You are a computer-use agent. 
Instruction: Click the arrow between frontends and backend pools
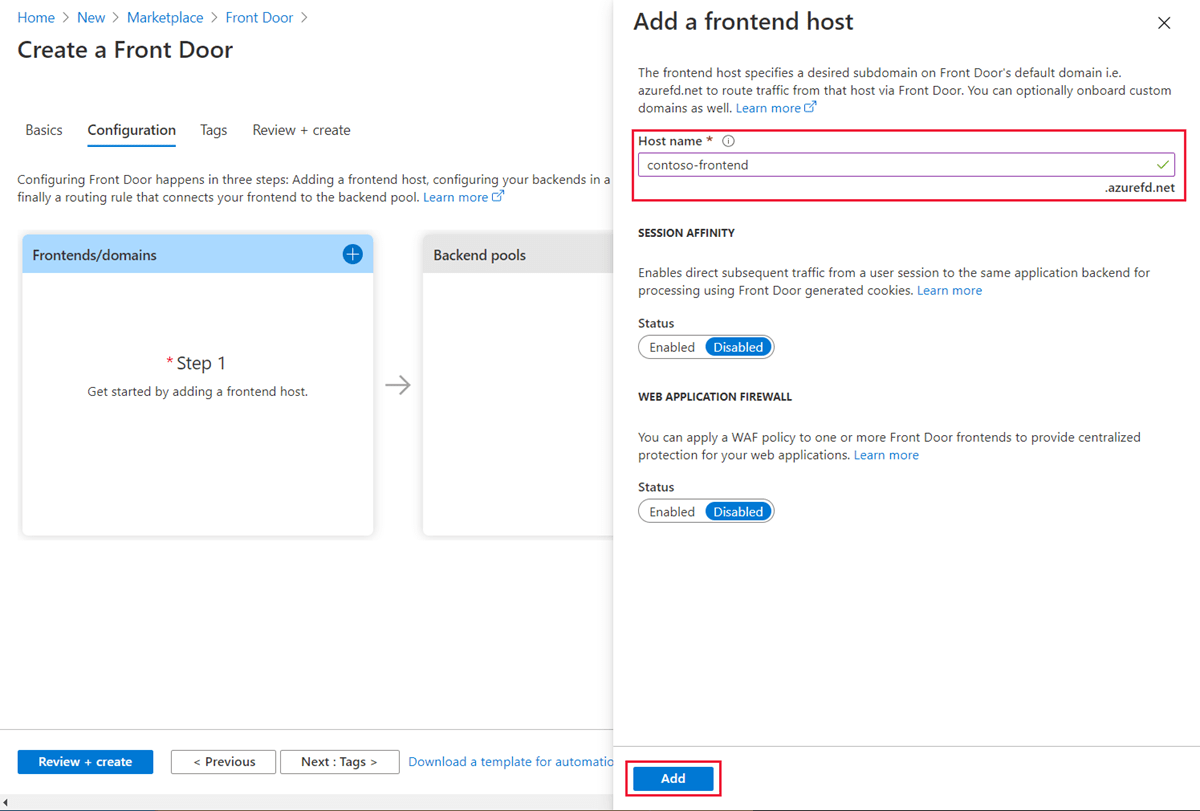coord(398,384)
